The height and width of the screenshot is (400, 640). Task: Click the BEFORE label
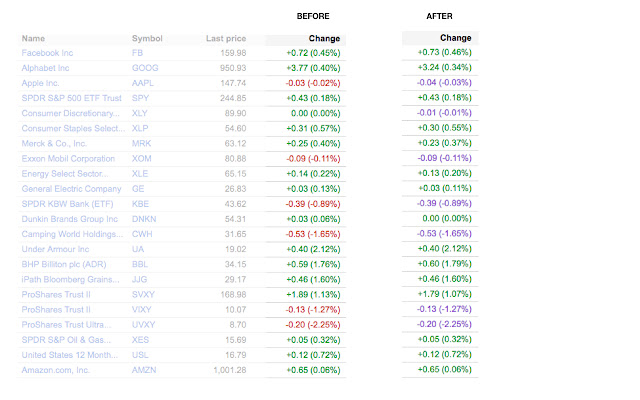[313, 16]
